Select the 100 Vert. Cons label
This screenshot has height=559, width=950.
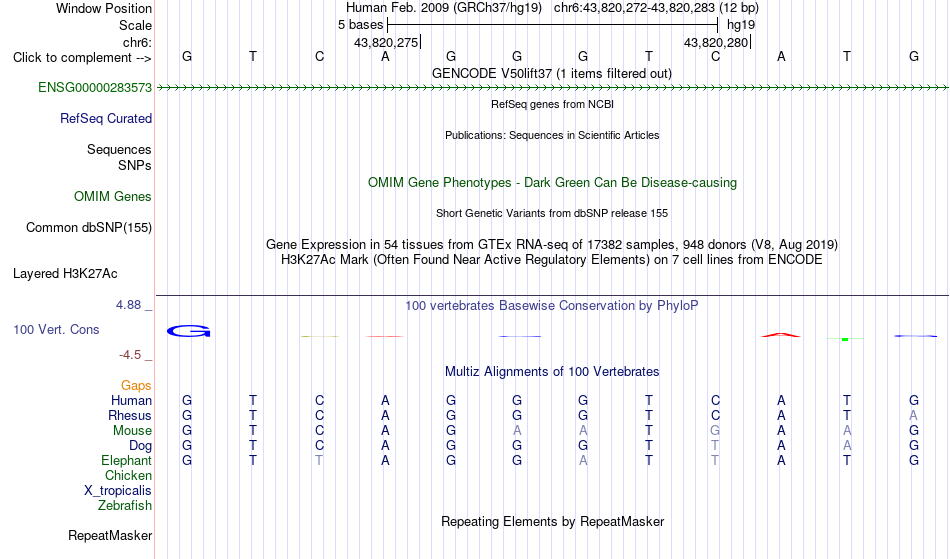pyautogui.click(x=56, y=329)
